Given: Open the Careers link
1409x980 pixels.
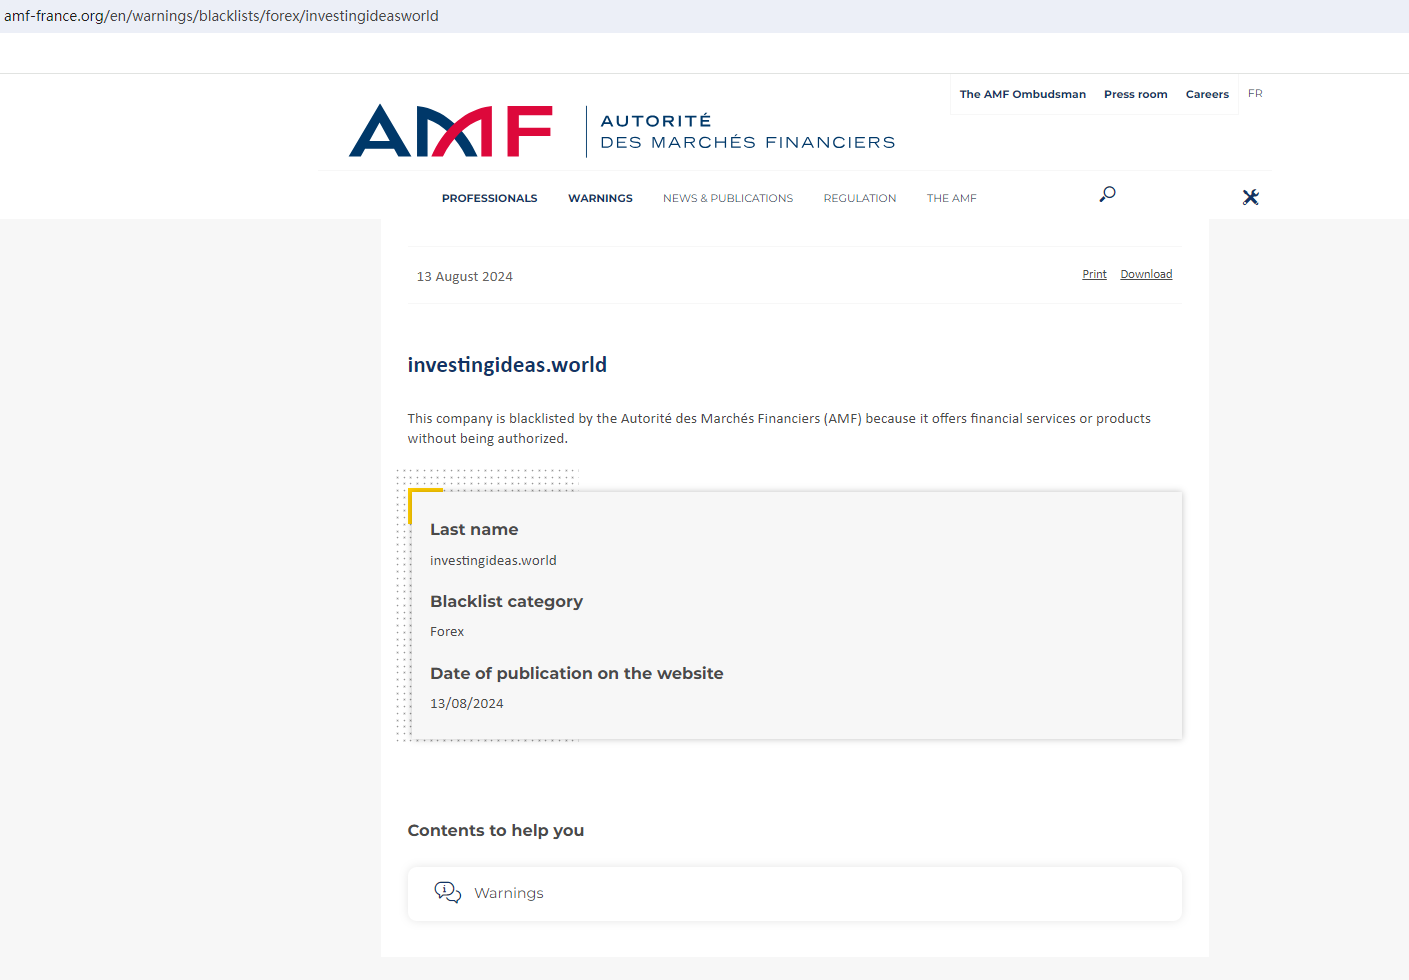Looking at the screenshot, I should 1207,94.
